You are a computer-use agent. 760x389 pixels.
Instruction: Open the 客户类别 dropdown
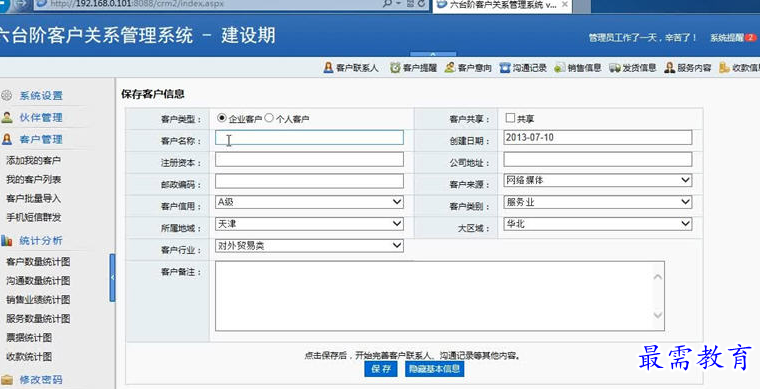[x=598, y=202]
